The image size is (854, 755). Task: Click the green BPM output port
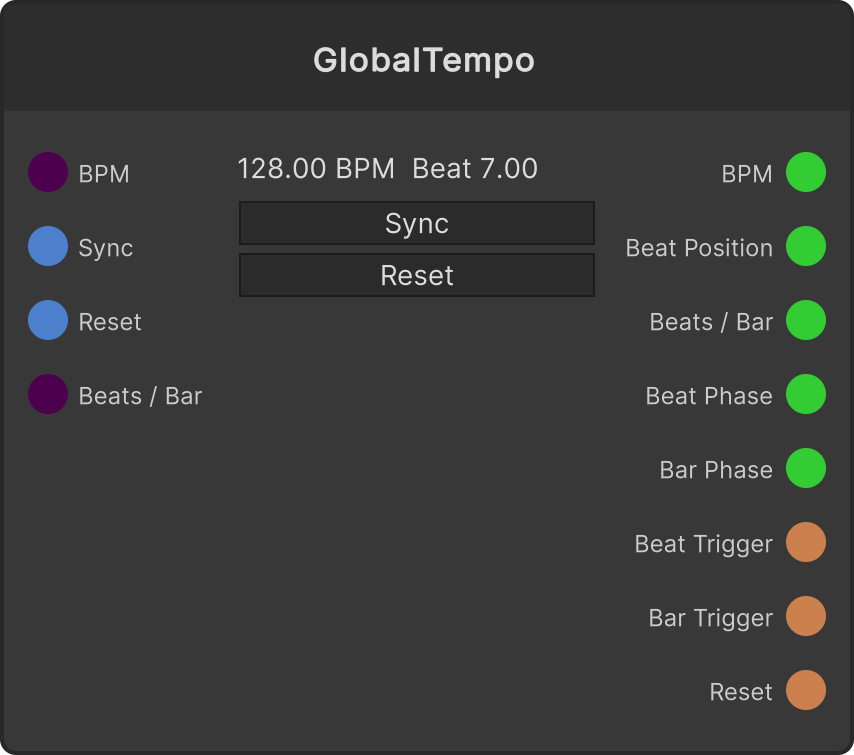pos(806,172)
